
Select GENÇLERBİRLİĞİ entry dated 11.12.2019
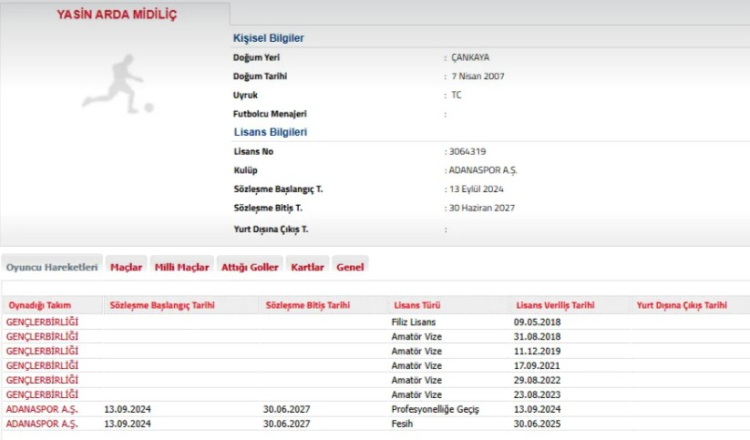click(x=42, y=351)
